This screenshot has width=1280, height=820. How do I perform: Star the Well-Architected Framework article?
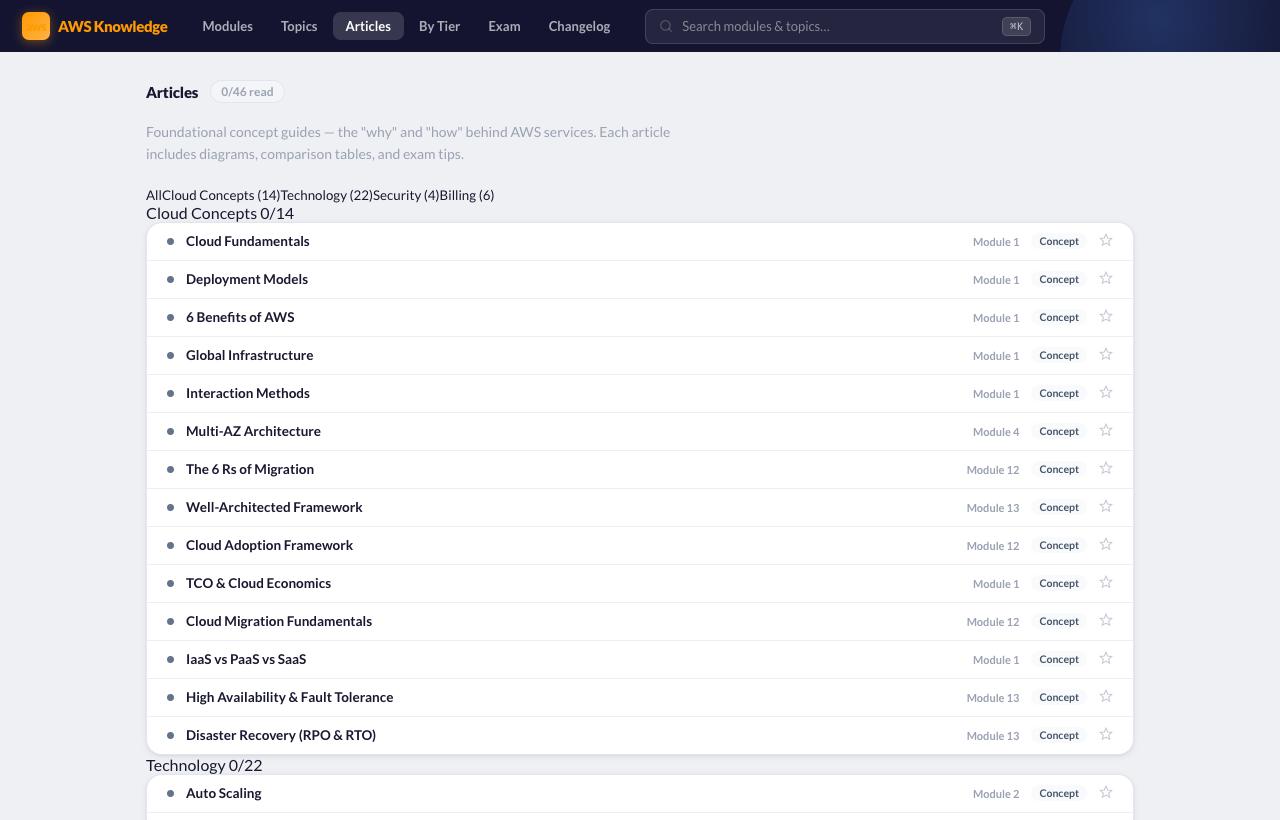click(x=1106, y=507)
